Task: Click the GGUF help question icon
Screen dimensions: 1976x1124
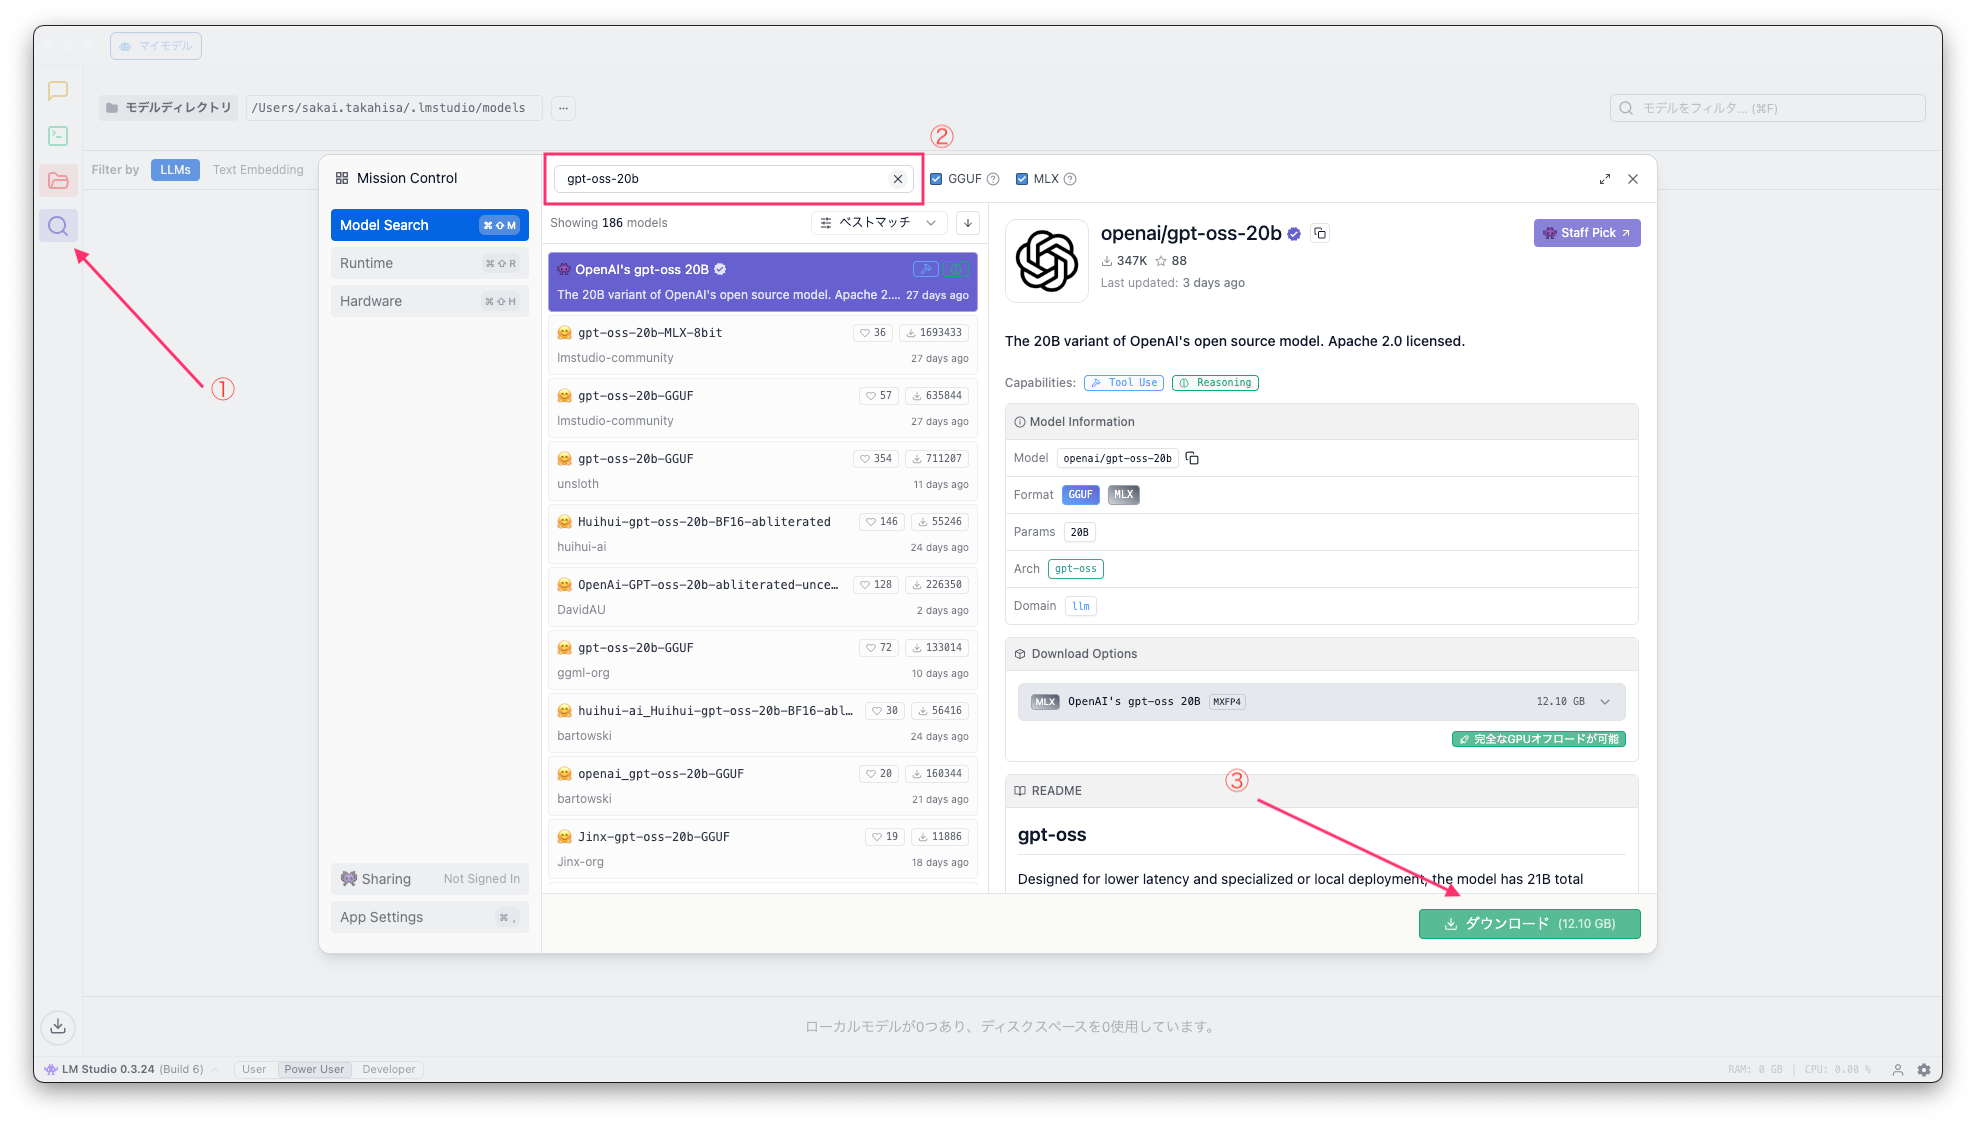Action: tap(993, 179)
